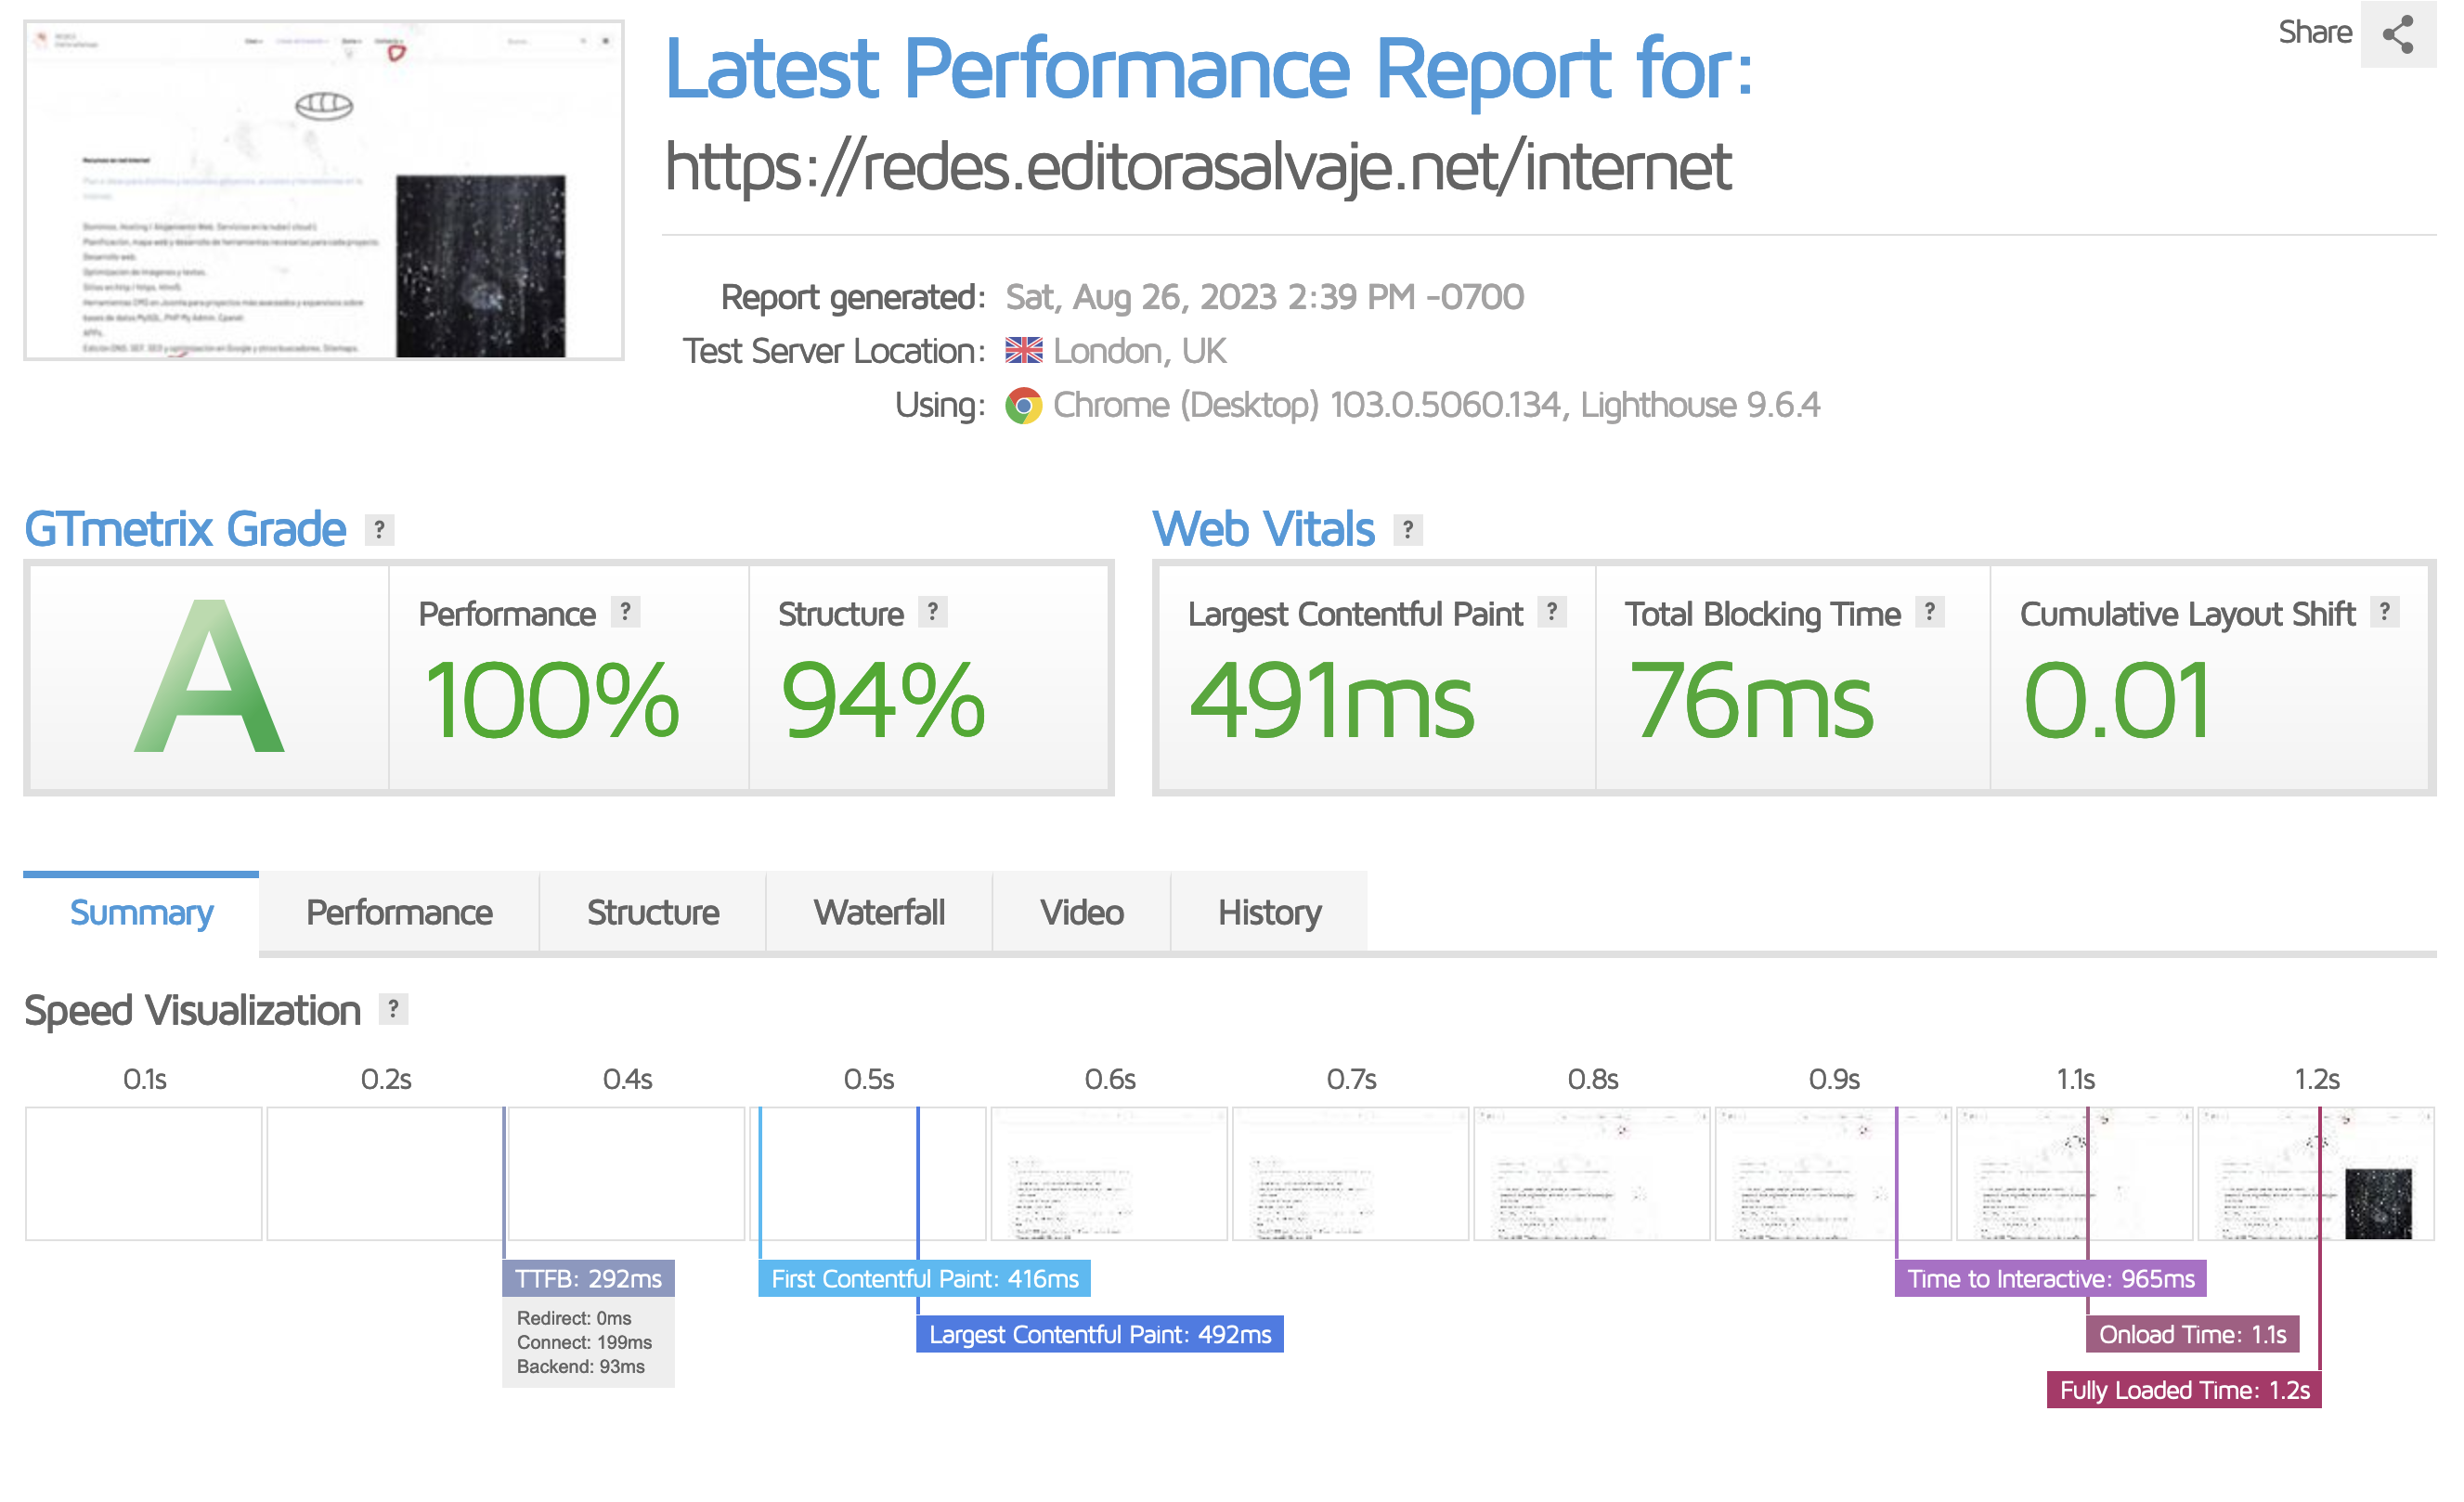Open Cumulative Layout Shift help icon

point(2384,611)
